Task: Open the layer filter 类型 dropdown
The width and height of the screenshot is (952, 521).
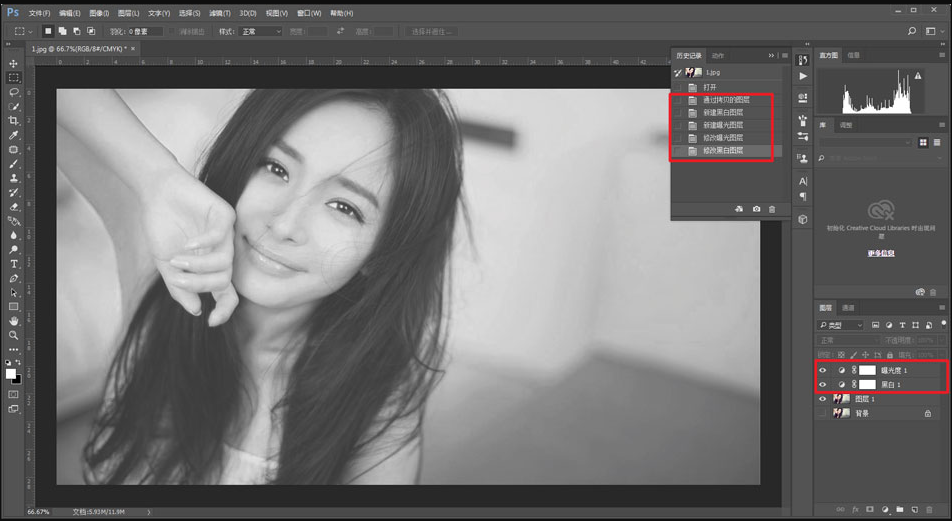Action: 841,326
